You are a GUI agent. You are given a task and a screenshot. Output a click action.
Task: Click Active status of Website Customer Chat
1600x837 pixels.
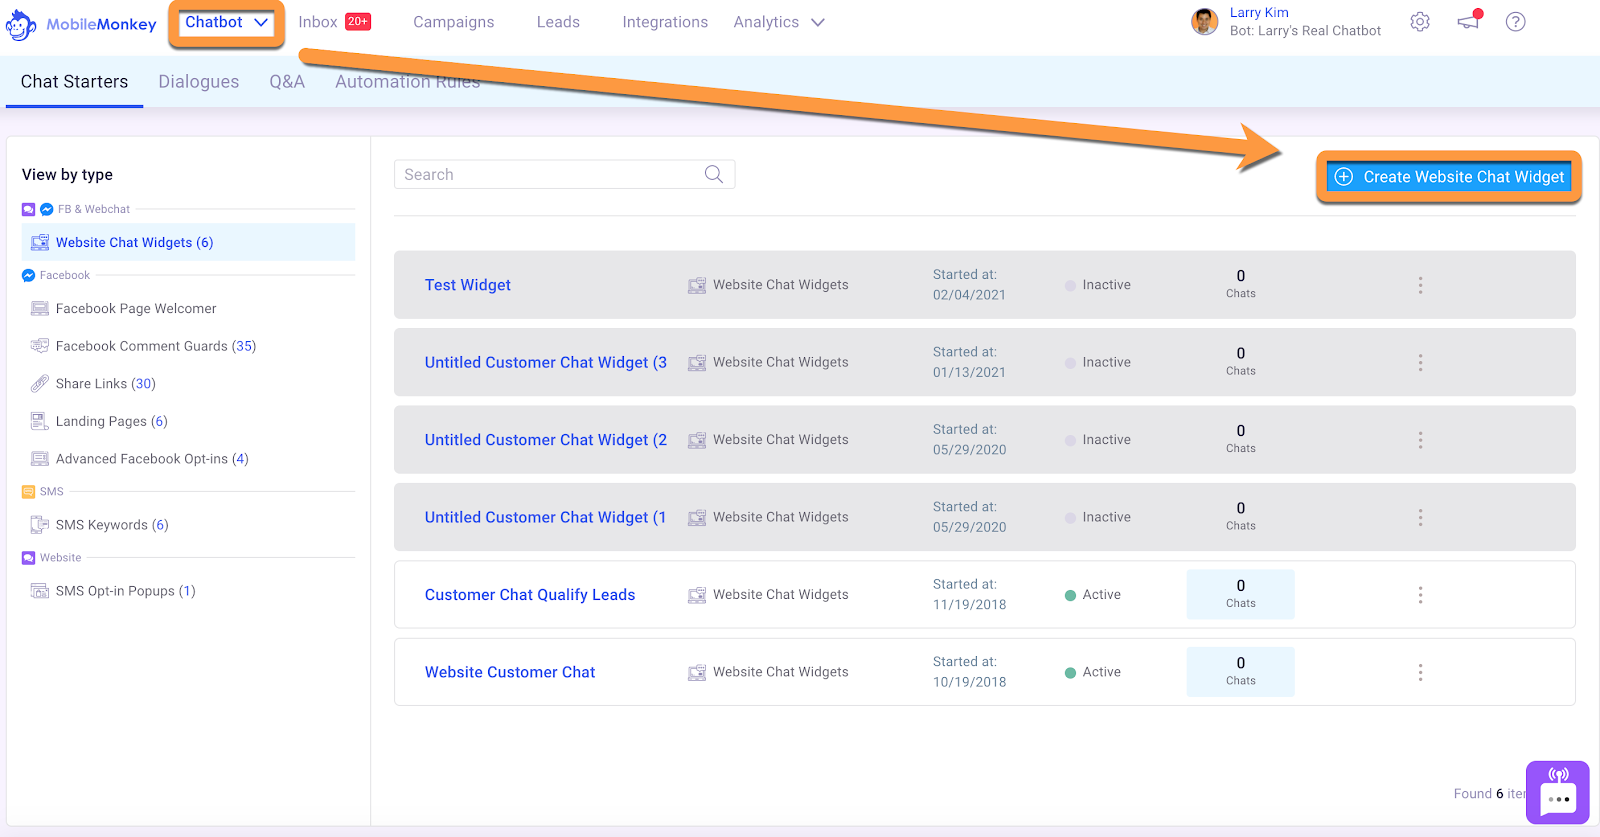(1093, 672)
